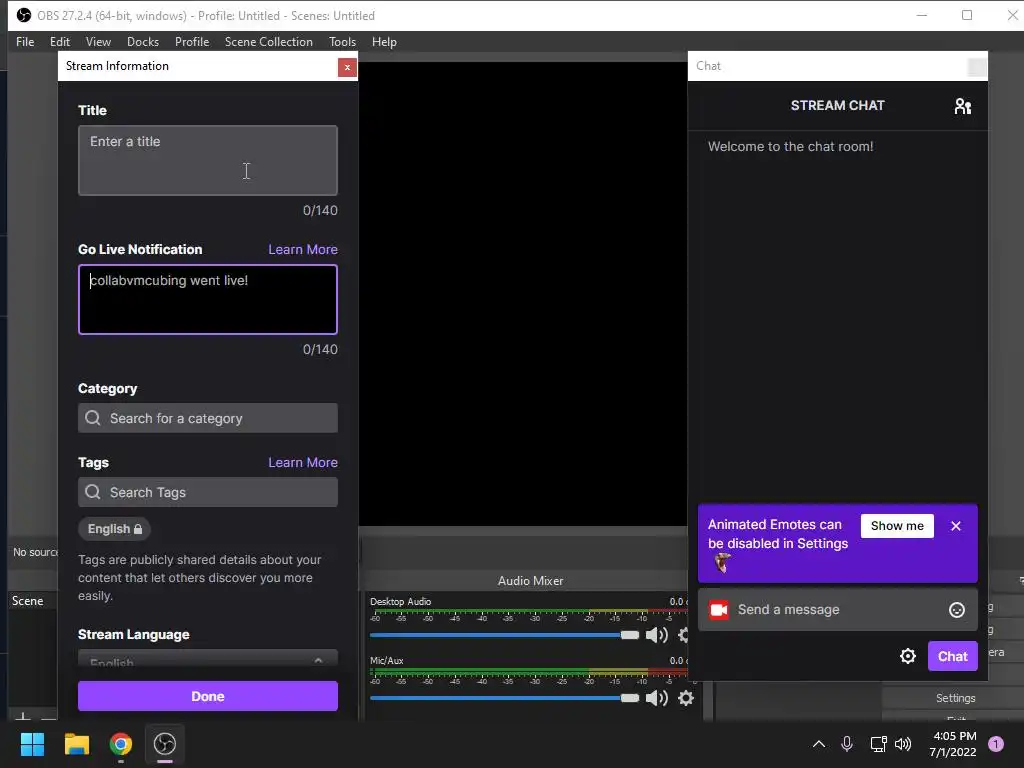Mute Desktop Audio speaker icon
Viewport: 1024px width, 768px height.
tap(656, 635)
